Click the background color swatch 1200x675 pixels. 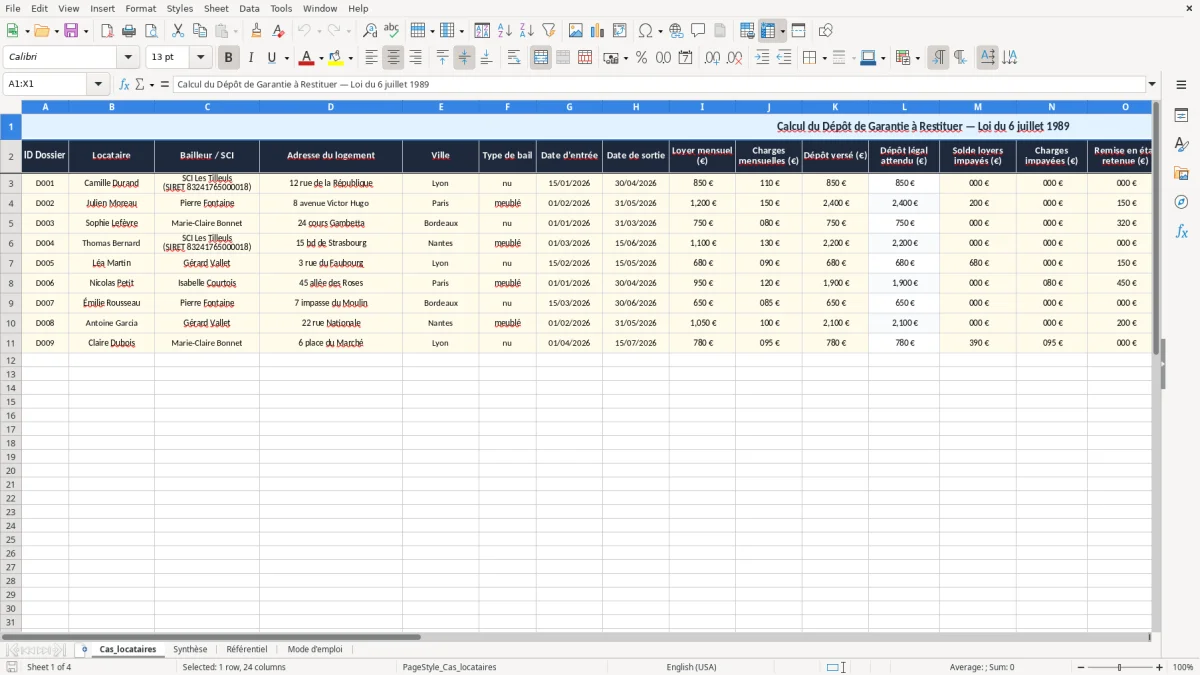pyautogui.click(x=336, y=58)
